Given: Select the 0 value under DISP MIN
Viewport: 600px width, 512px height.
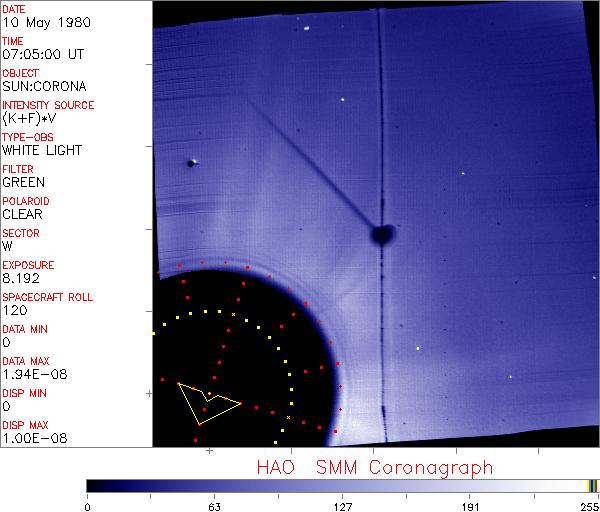Looking at the screenshot, I should click(x=6, y=406).
